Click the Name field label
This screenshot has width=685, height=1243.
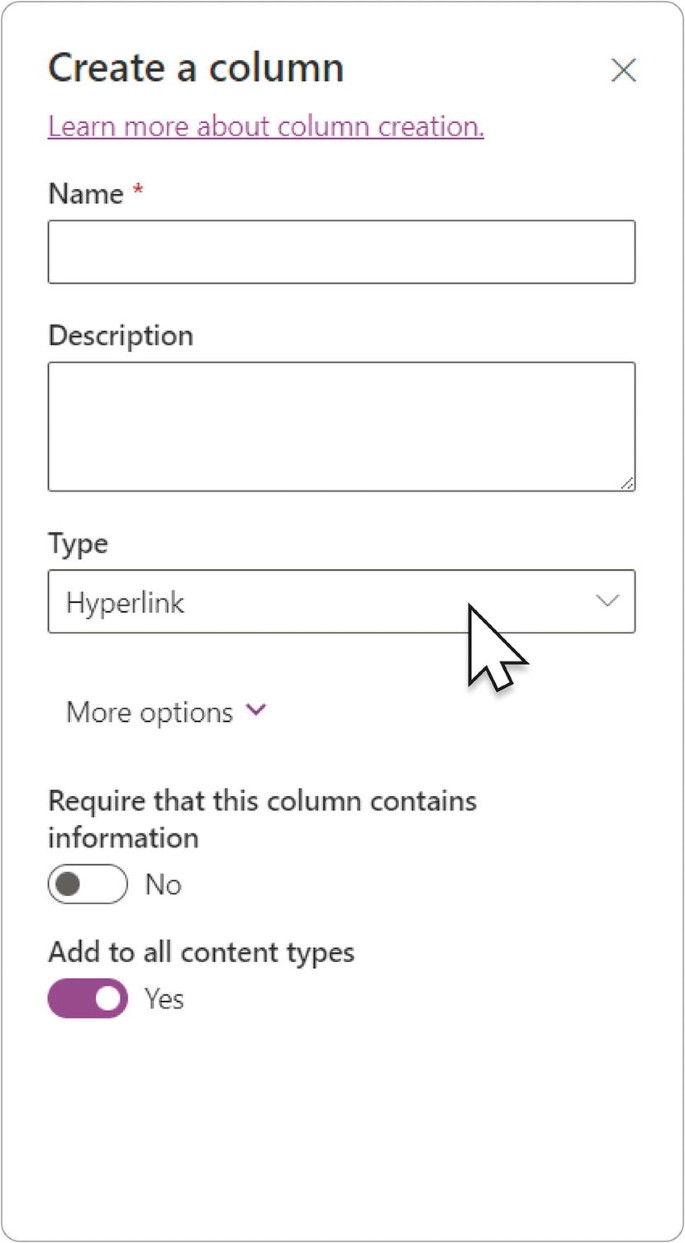tap(86, 193)
